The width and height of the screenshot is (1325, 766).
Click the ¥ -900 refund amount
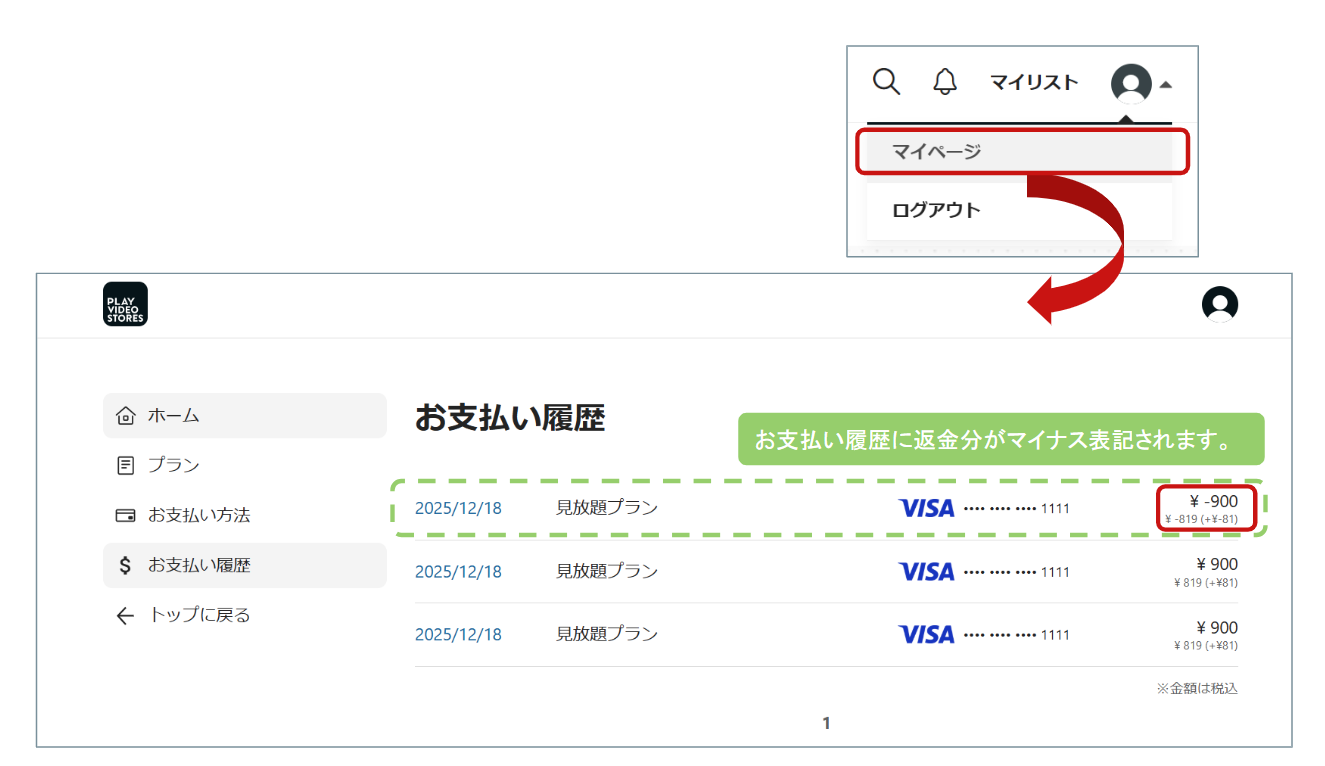(x=1213, y=502)
